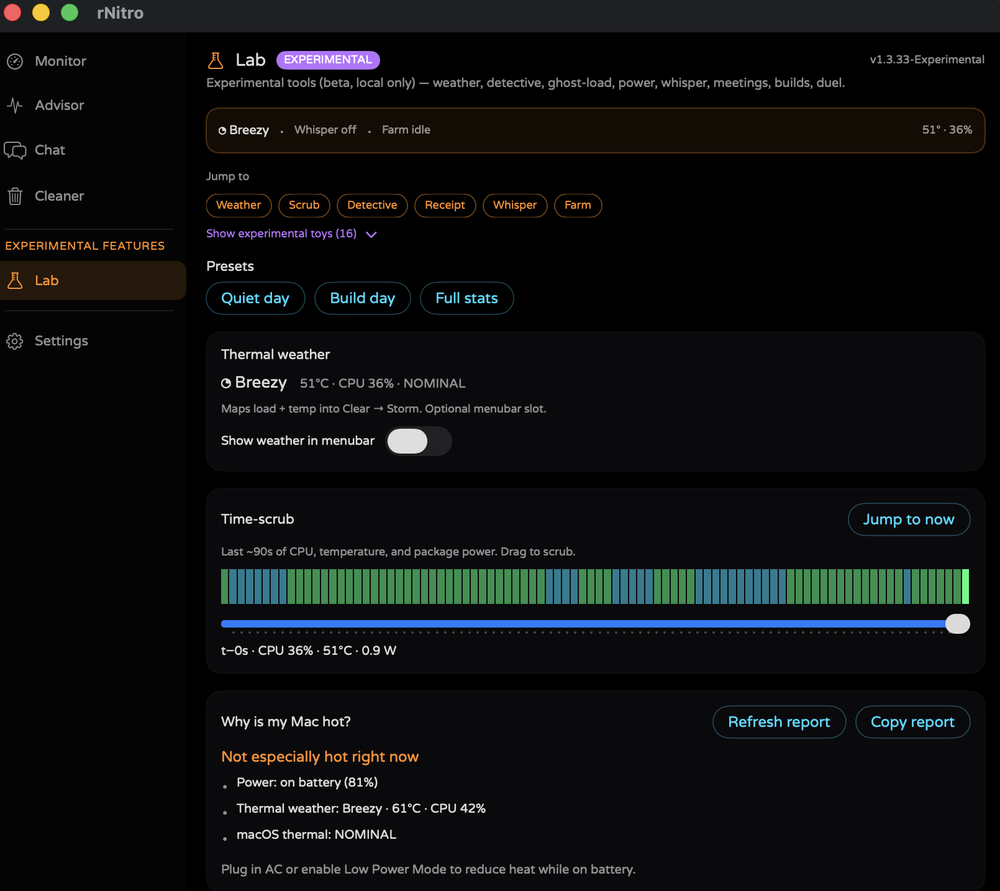Click 'Experimental tools (beta, local only)' subtitle

pos(526,83)
